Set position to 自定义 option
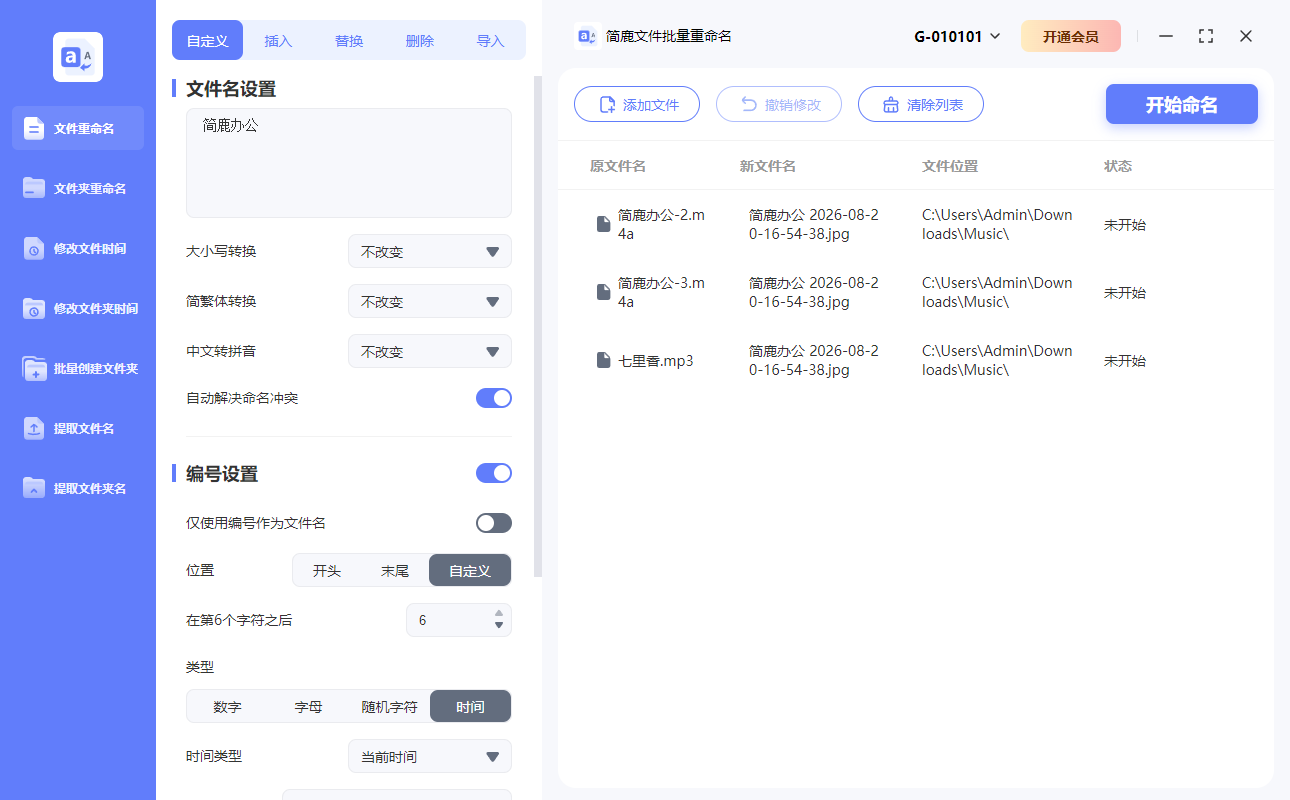 coord(470,571)
